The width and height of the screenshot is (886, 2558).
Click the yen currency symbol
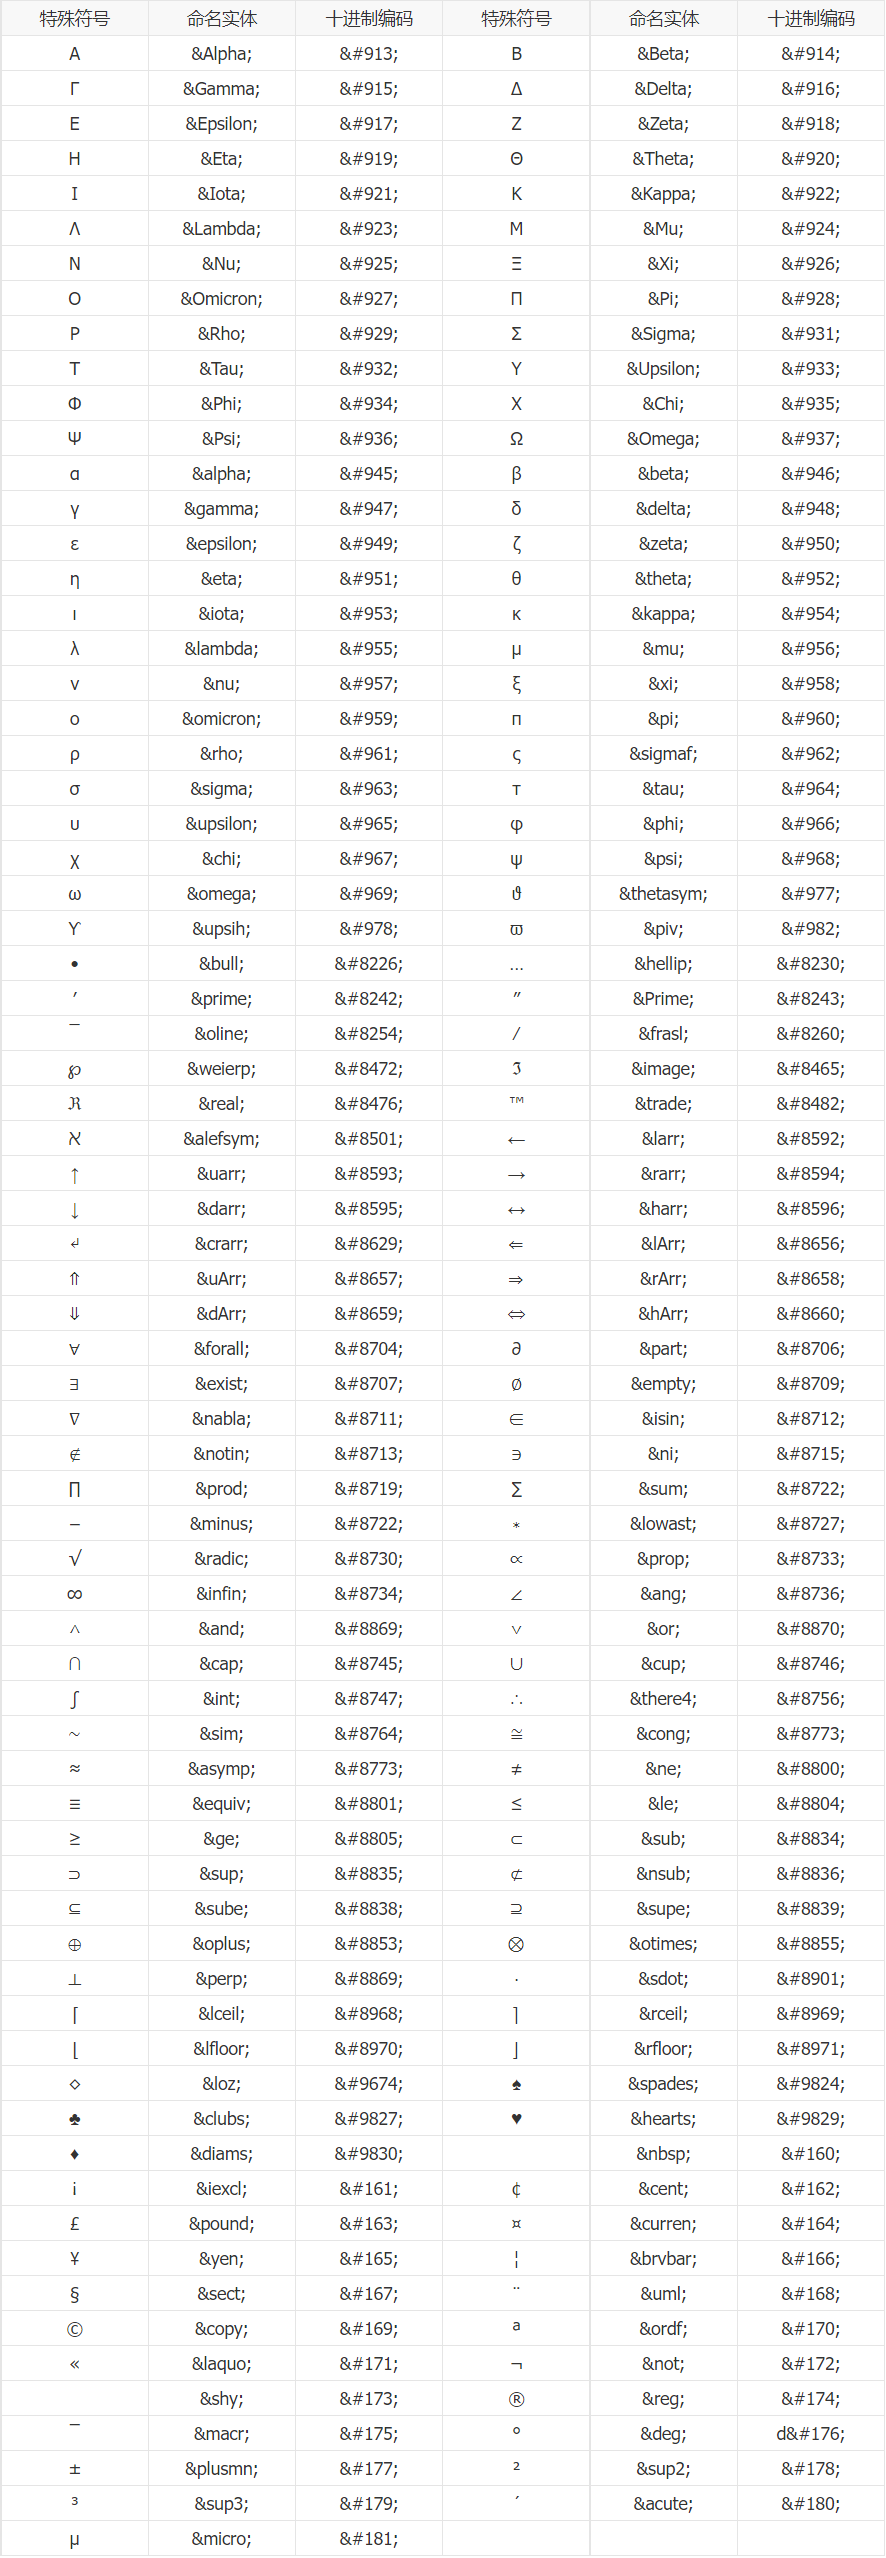[x=74, y=2259]
